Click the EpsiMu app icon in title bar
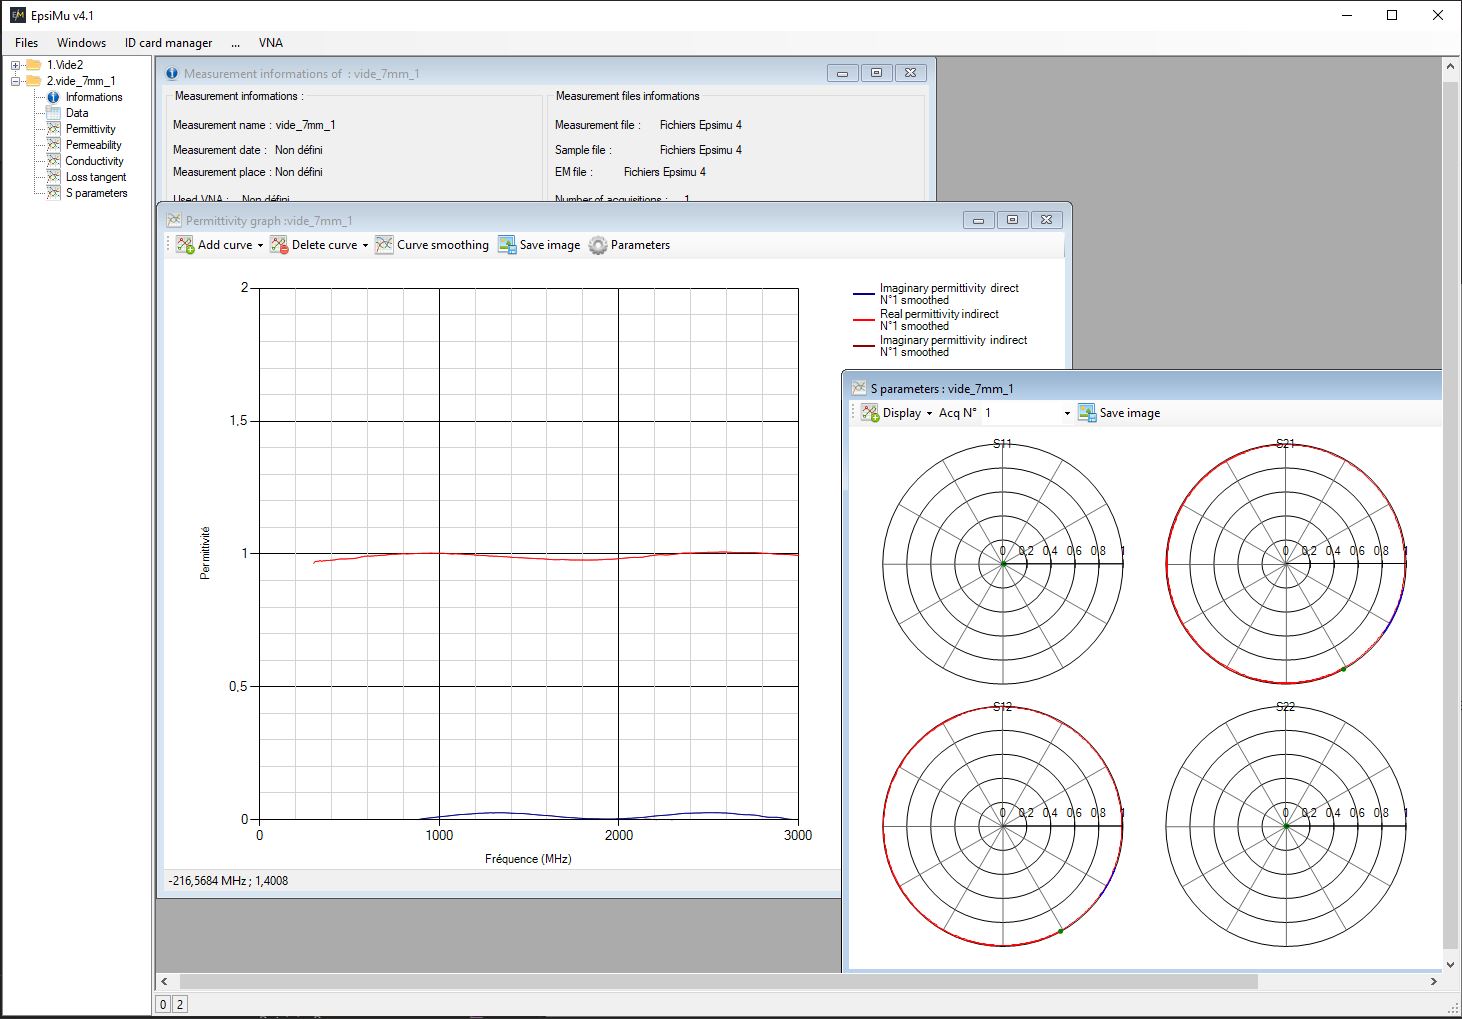Screen dimensions: 1462x1019 [x=17, y=15]
